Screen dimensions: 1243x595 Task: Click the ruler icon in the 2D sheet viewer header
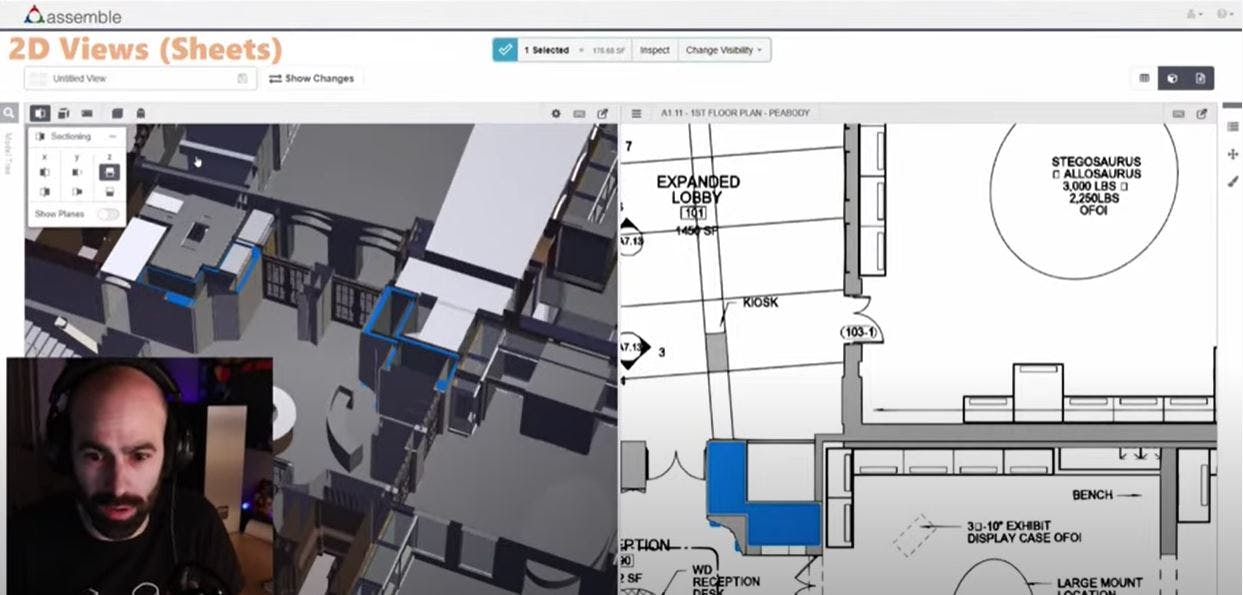(1179, 114)
